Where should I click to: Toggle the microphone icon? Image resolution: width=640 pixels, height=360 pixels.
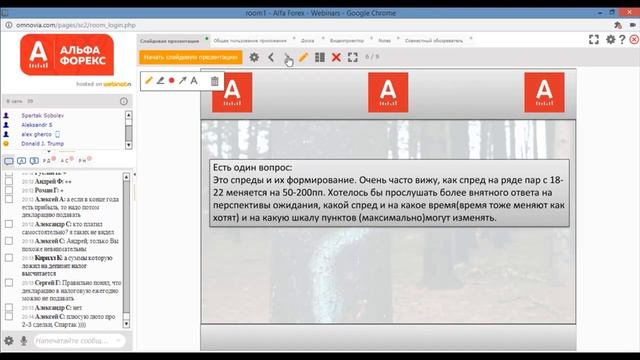tap(24, 340)
